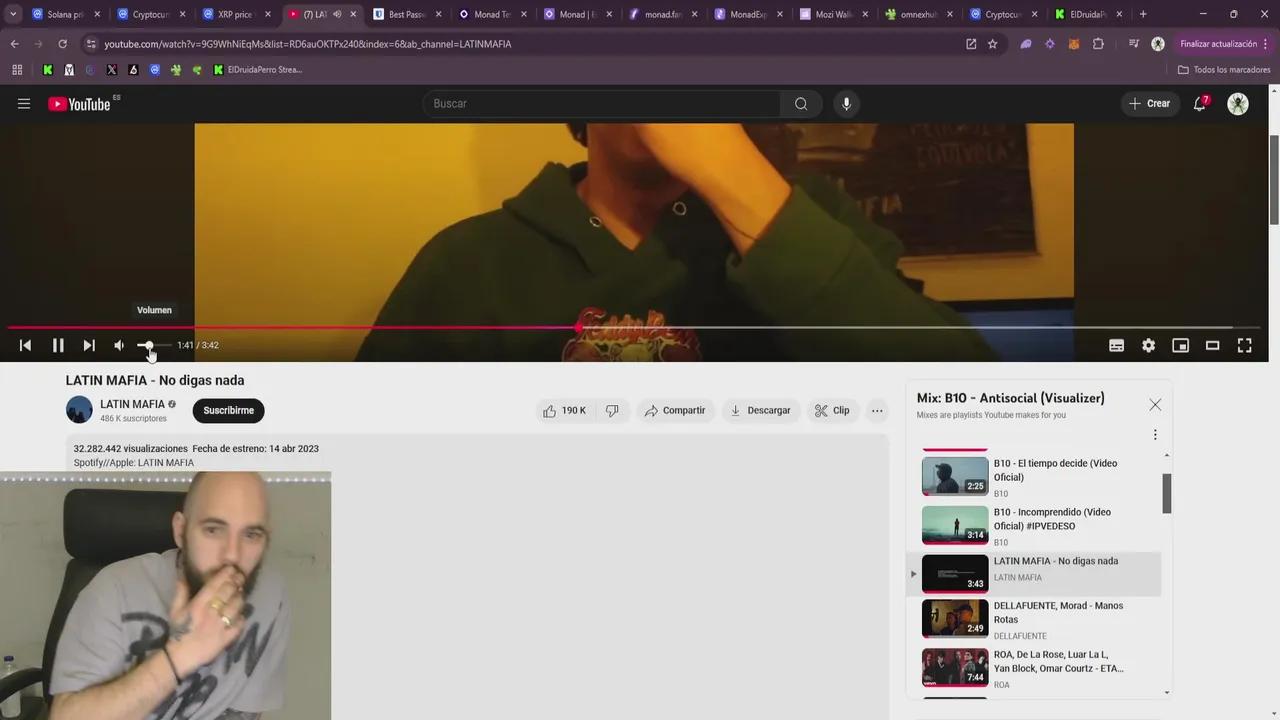
Task: Open the browser extensions puzzle icon
Action: click(x=1098, y=44)
